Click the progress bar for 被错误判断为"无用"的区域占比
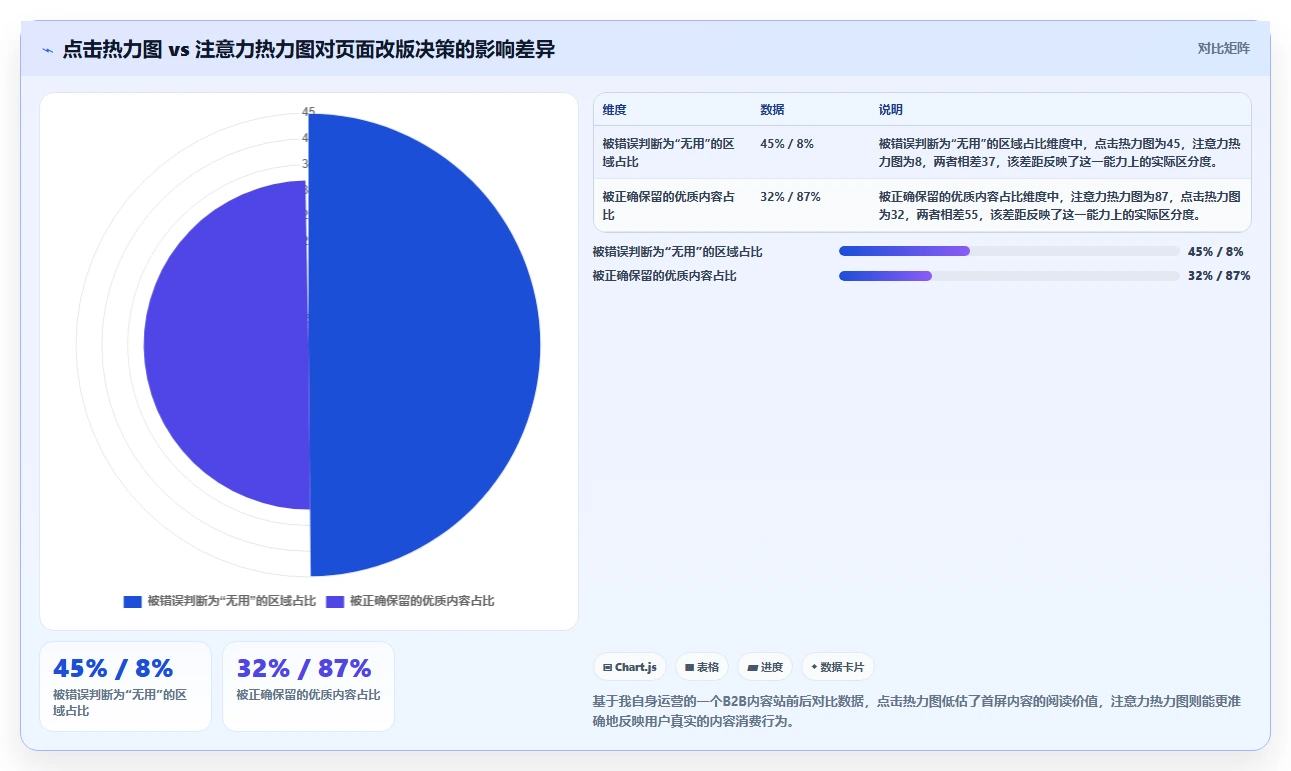1291x771 pixels. [1009, 252]
